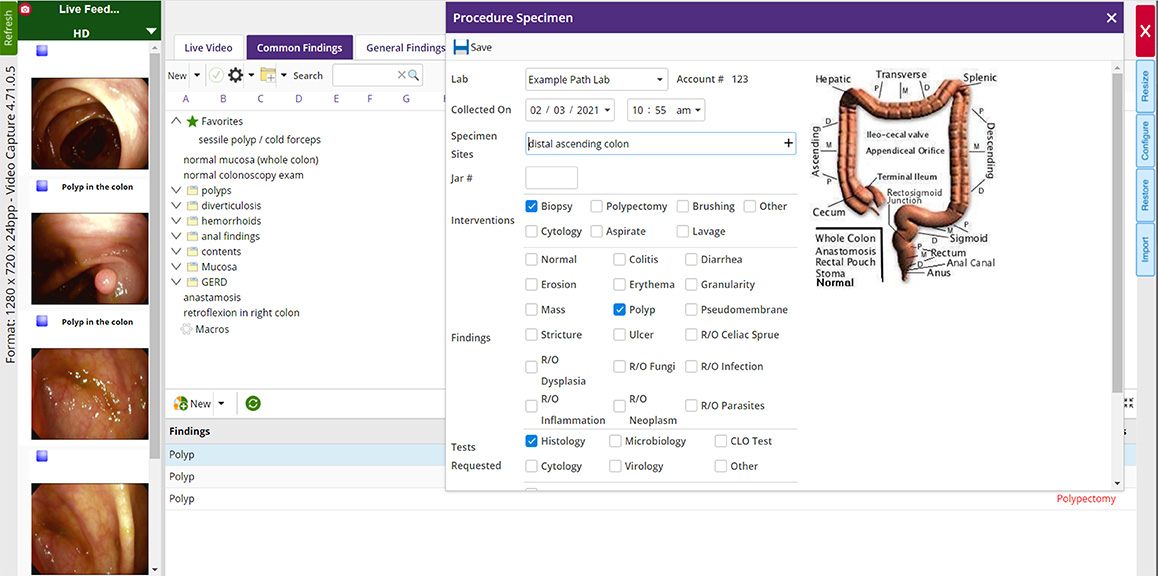Expand the polyps folder in the tree
Image resolution: width=1158 pixels, height=576 pixels.
(177, 190)
